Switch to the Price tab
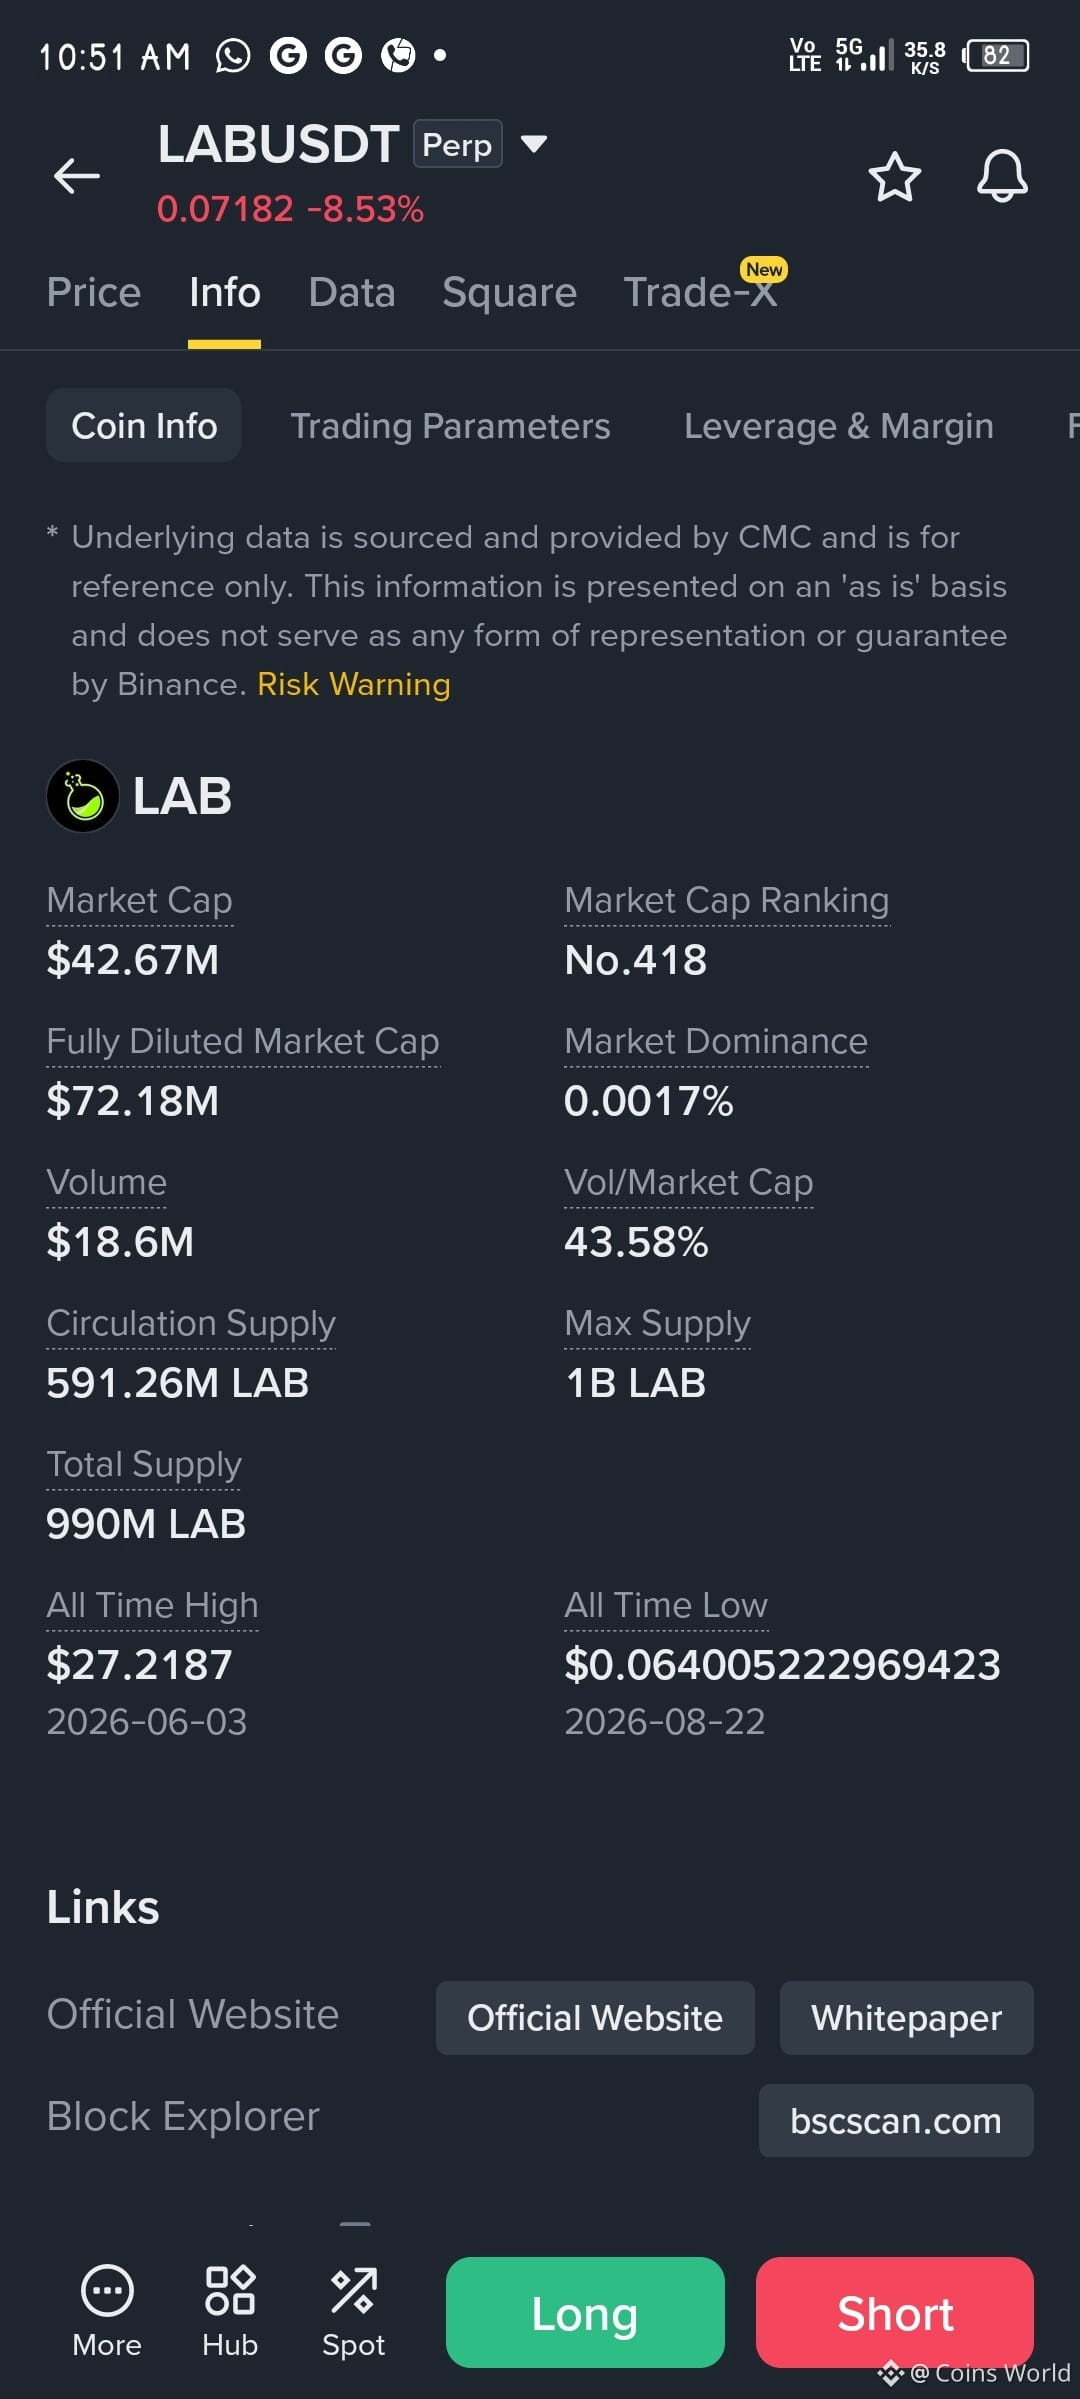The height and width of the screenshot is (2399, 1080). click(94, 293)
